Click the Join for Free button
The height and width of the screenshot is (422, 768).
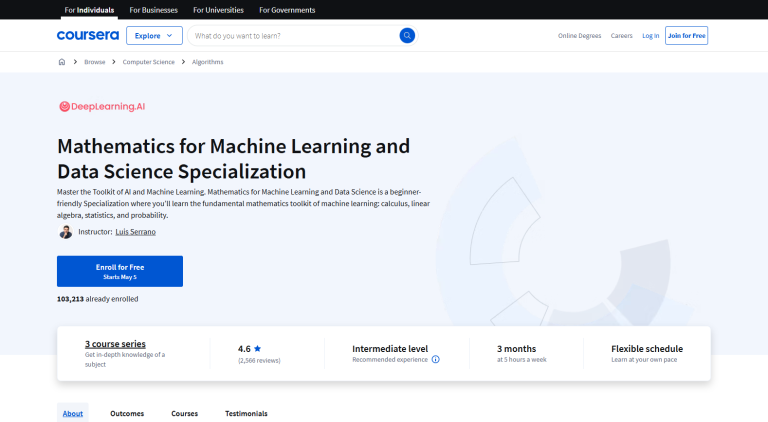pos(686,35)
